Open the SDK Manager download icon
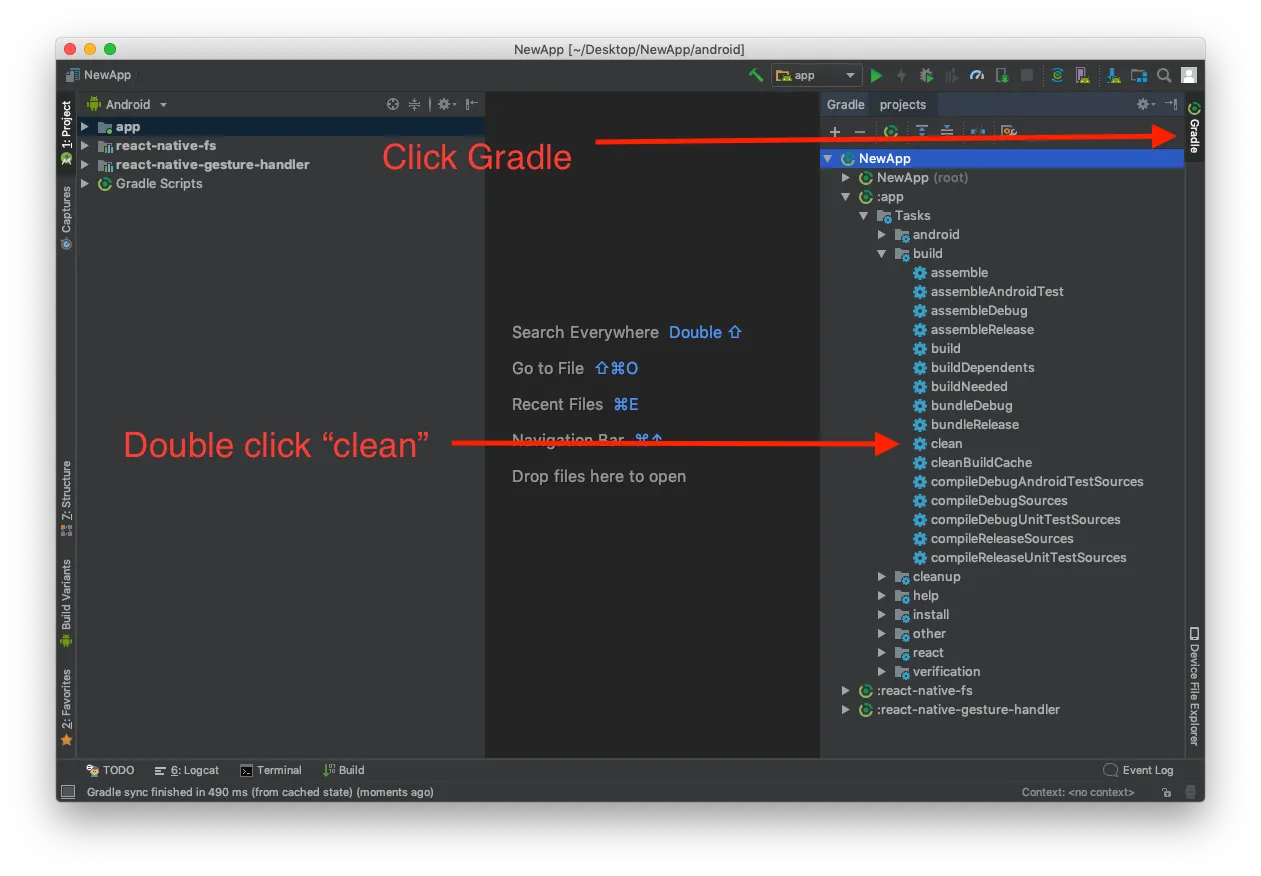This screenshot has width=1261, height=876. [1113, 75]
